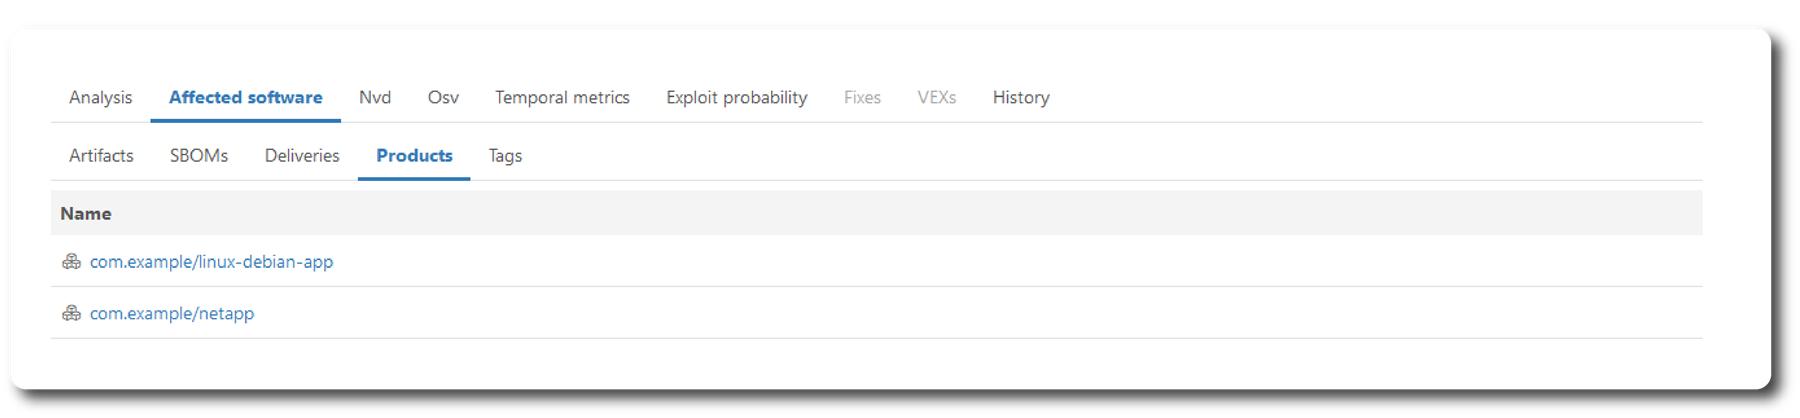
Task: Click blank space in the netapp row
Action: (900, 314)
